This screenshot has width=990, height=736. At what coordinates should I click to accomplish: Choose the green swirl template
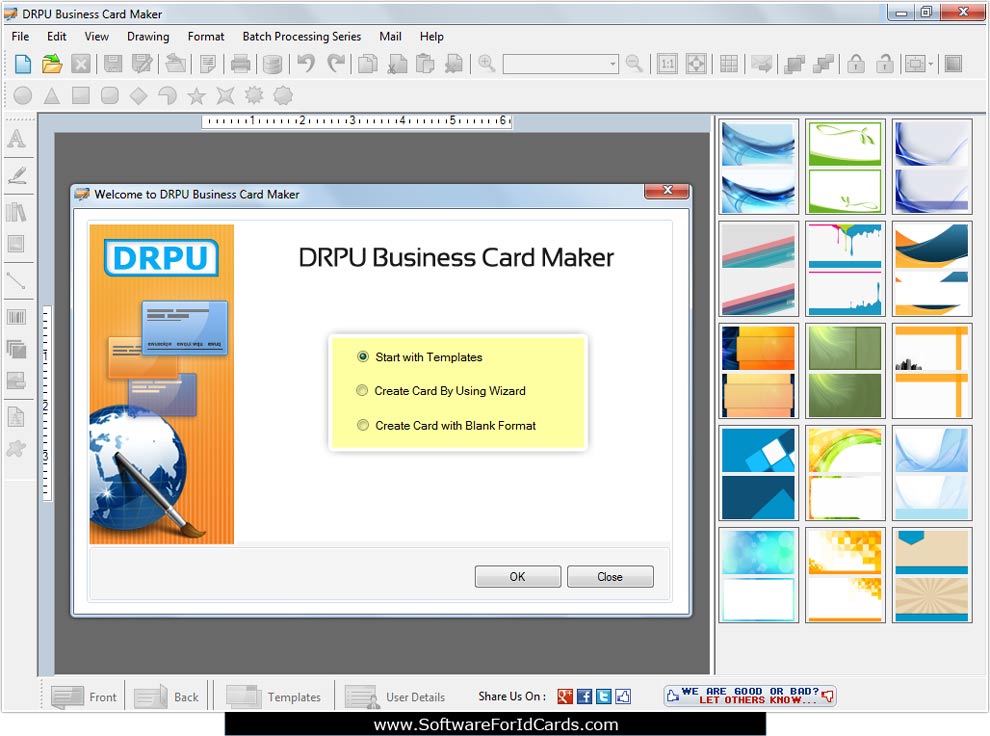point(845,371)
